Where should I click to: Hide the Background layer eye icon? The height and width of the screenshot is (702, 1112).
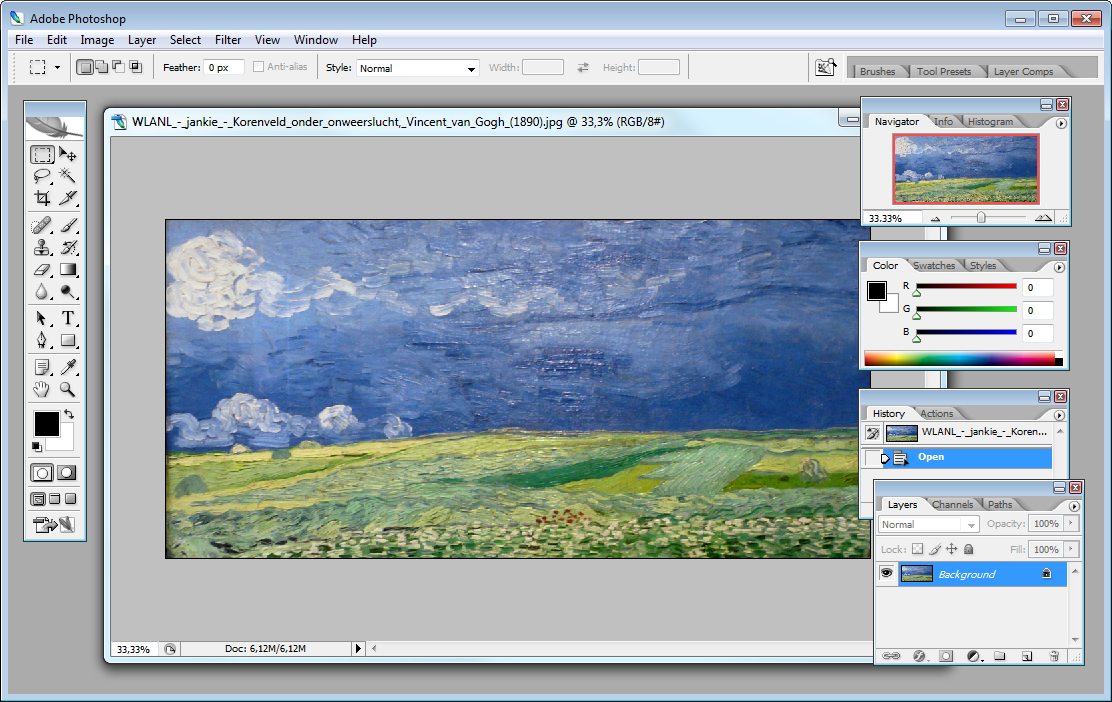click(886, 574)
